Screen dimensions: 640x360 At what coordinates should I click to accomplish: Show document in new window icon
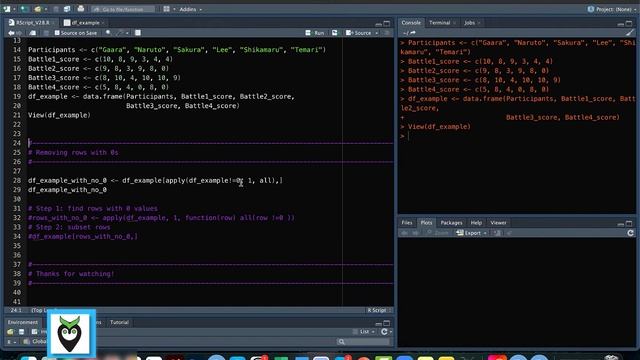pos(33,33)
